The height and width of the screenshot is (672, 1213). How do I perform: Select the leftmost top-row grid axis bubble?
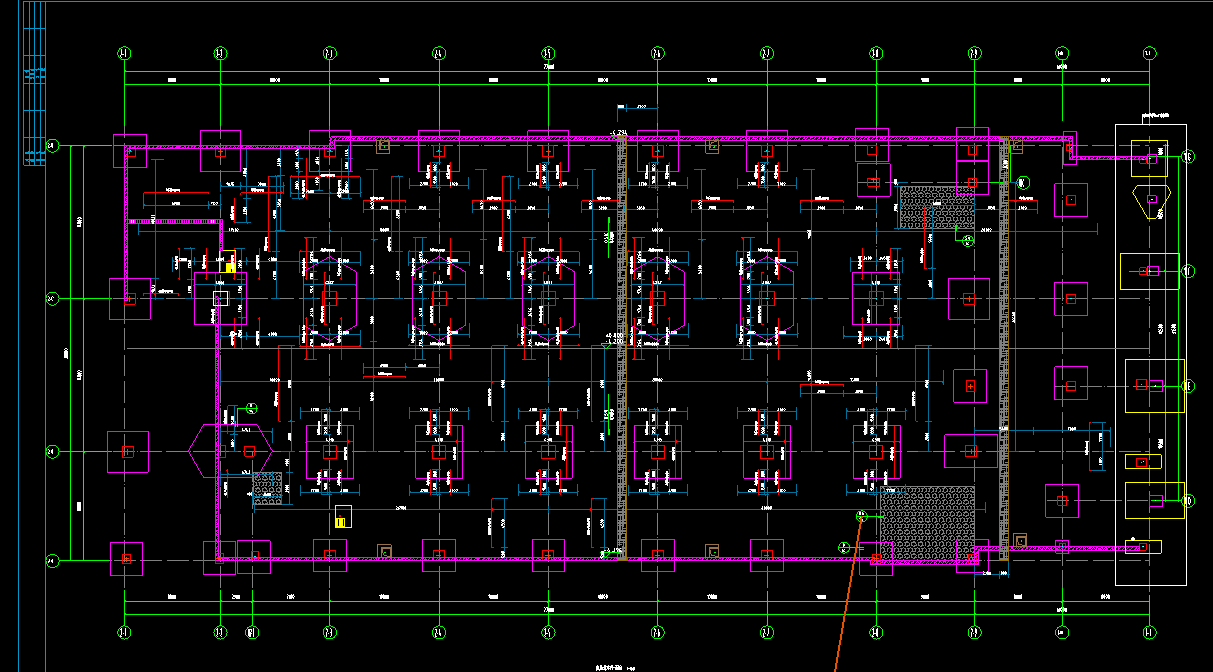(124, 52)
